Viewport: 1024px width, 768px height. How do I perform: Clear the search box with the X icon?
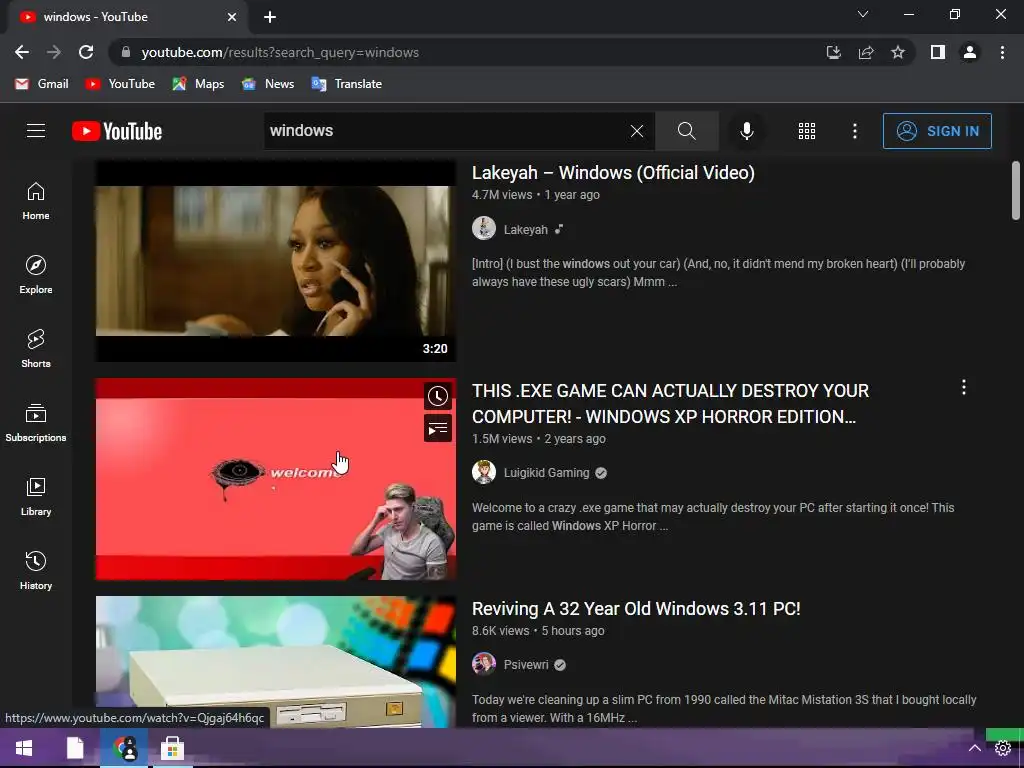point(637,131)
